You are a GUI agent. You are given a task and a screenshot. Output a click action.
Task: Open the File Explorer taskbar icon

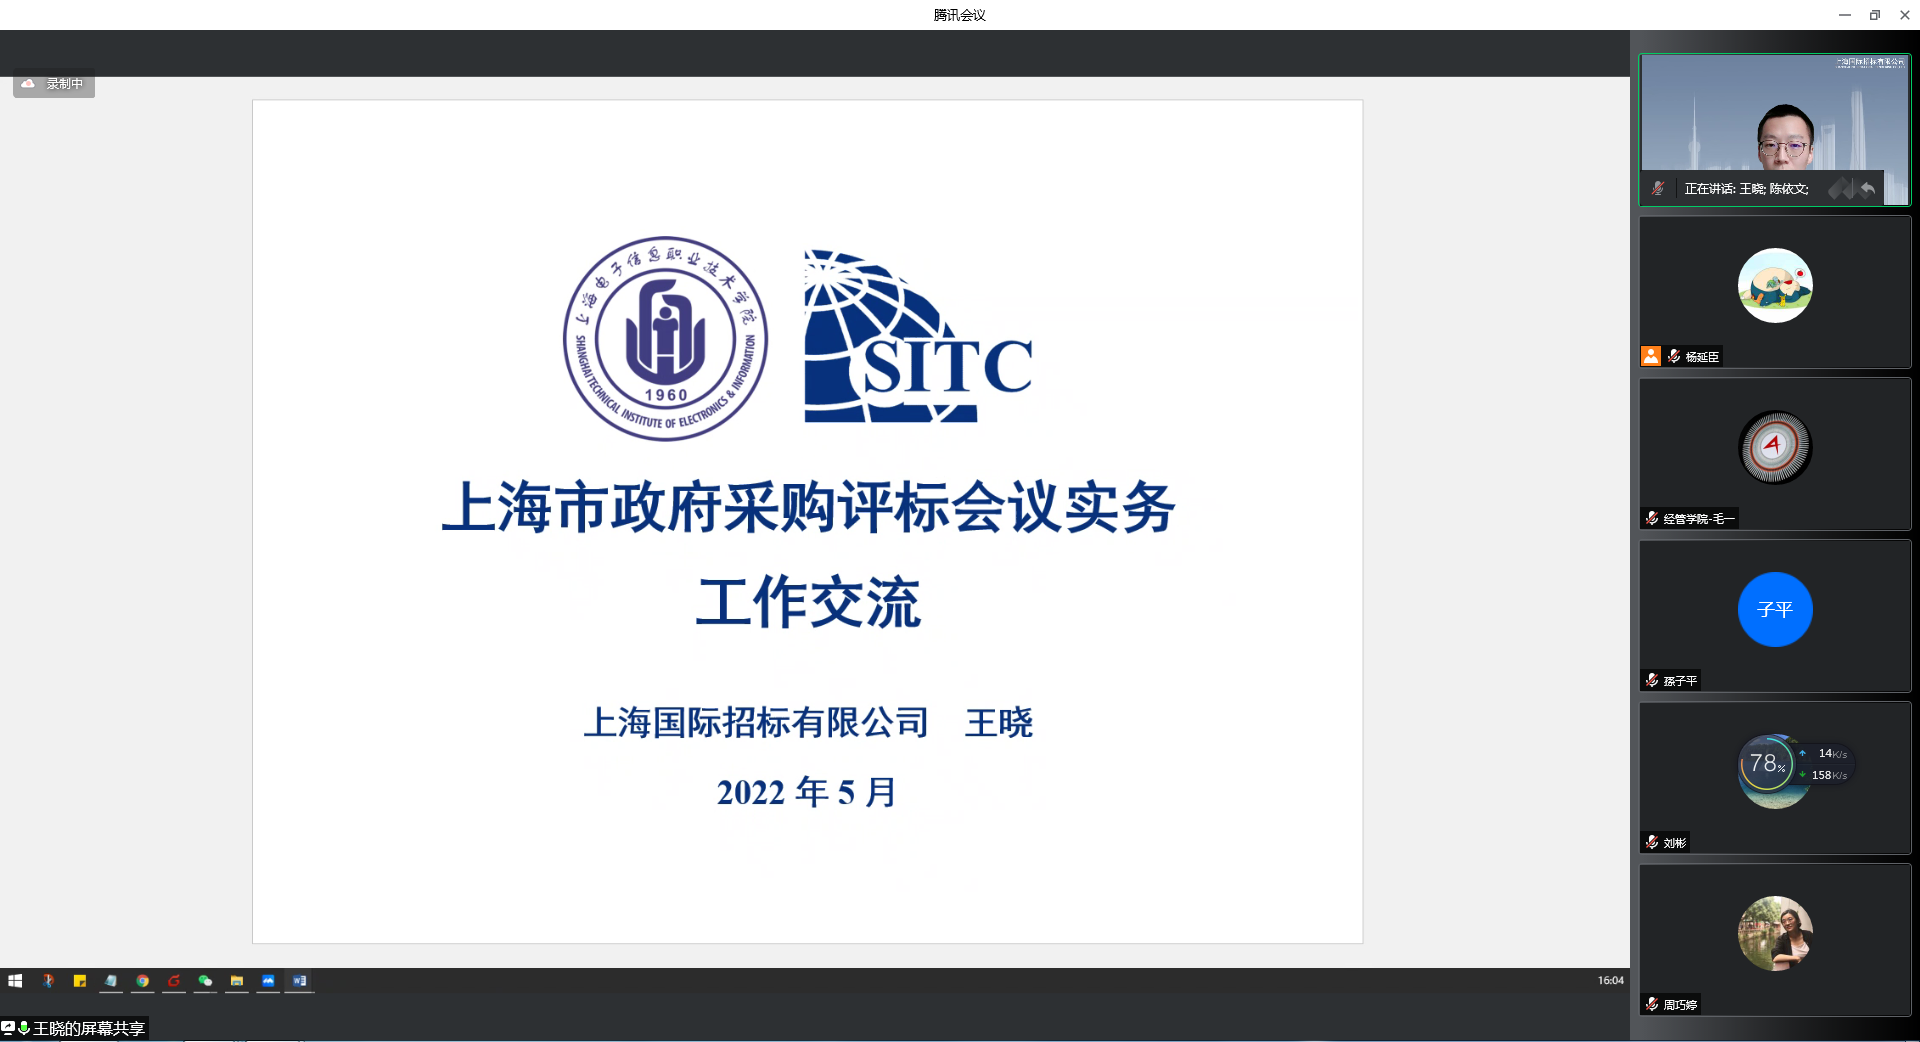point(237,981)
